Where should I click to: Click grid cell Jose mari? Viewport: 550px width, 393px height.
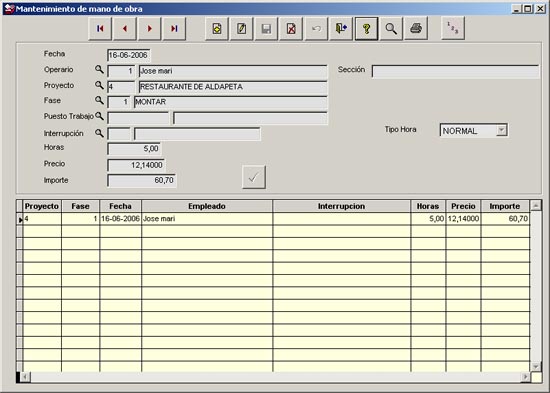click(x=207, y=219)
